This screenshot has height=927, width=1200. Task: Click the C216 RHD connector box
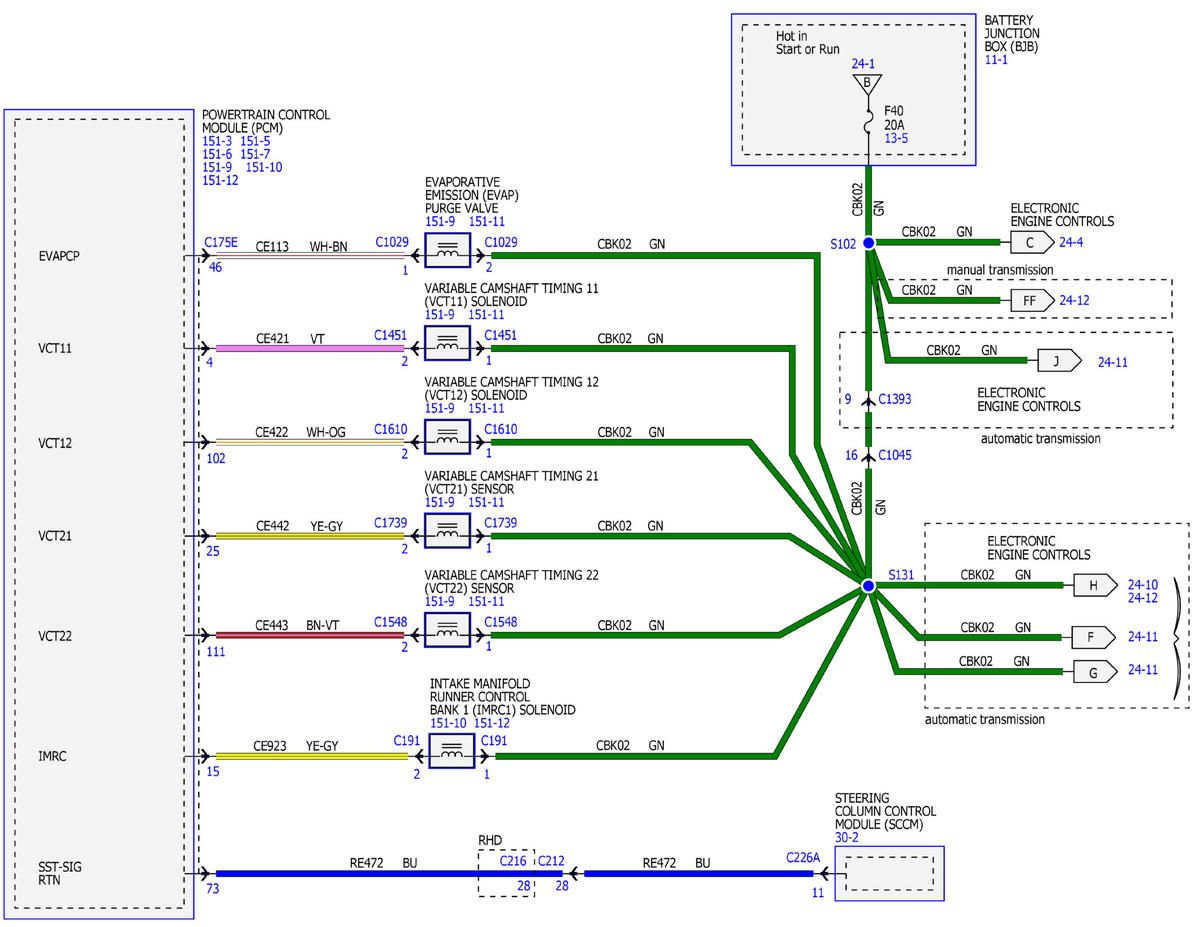point(506,872)
